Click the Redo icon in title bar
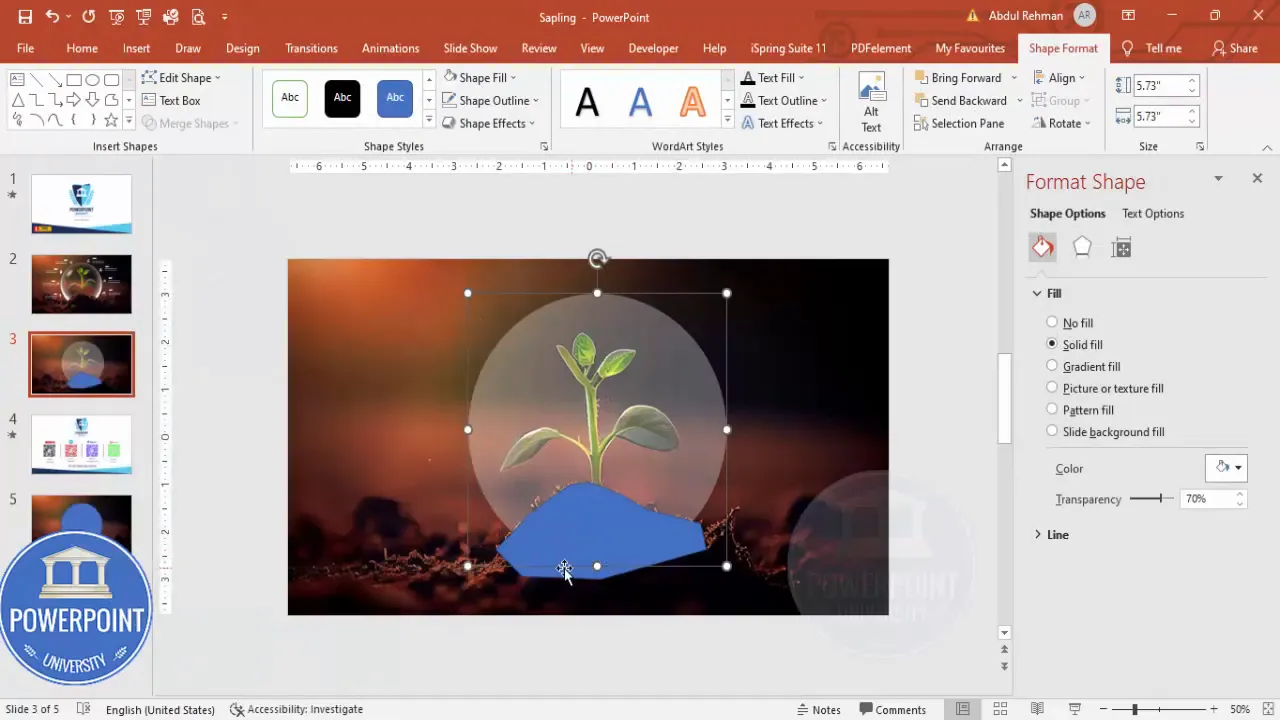Image resolution: width=1280 pixels, height=720 pixels. 89,17
